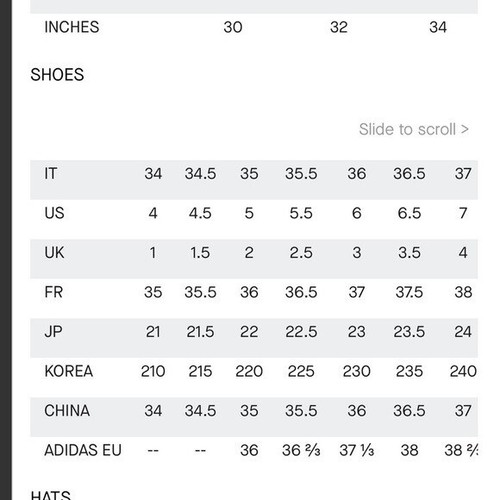Select UK size 3.5 cell
The image size is (500, 500).
[x=409, y=253]
